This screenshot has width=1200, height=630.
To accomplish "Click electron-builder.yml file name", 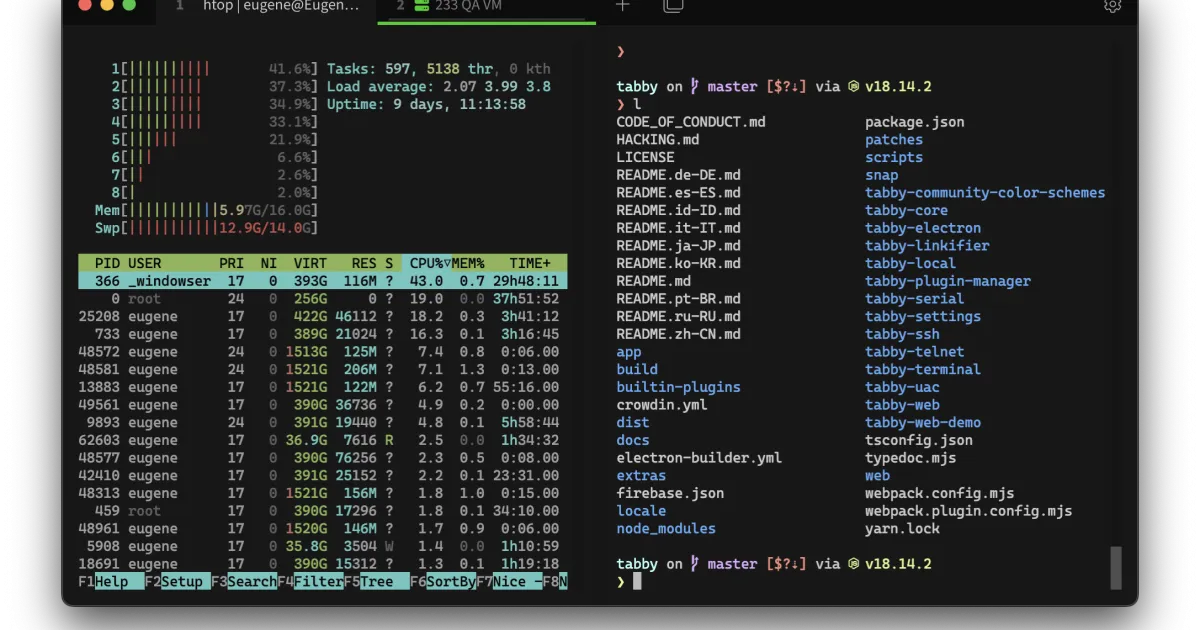I will pyautogui.click(x=699, y=458).
